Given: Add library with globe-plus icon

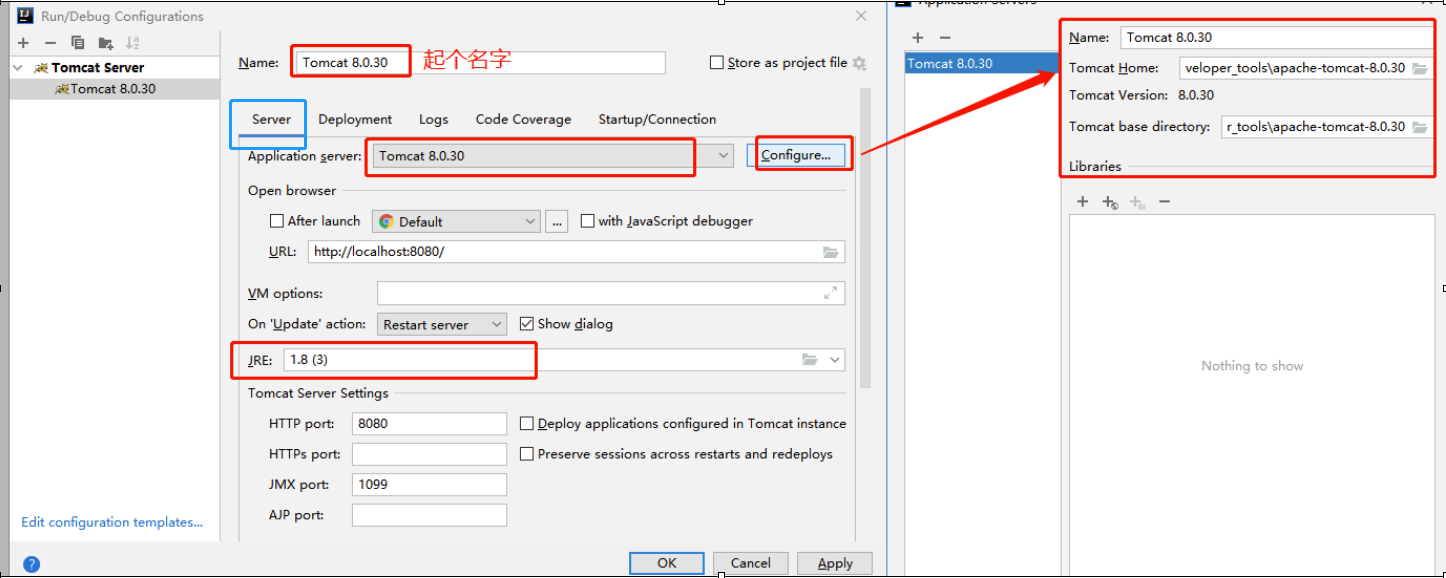Looking at the screenshot, I should (x=1110, y=202).
